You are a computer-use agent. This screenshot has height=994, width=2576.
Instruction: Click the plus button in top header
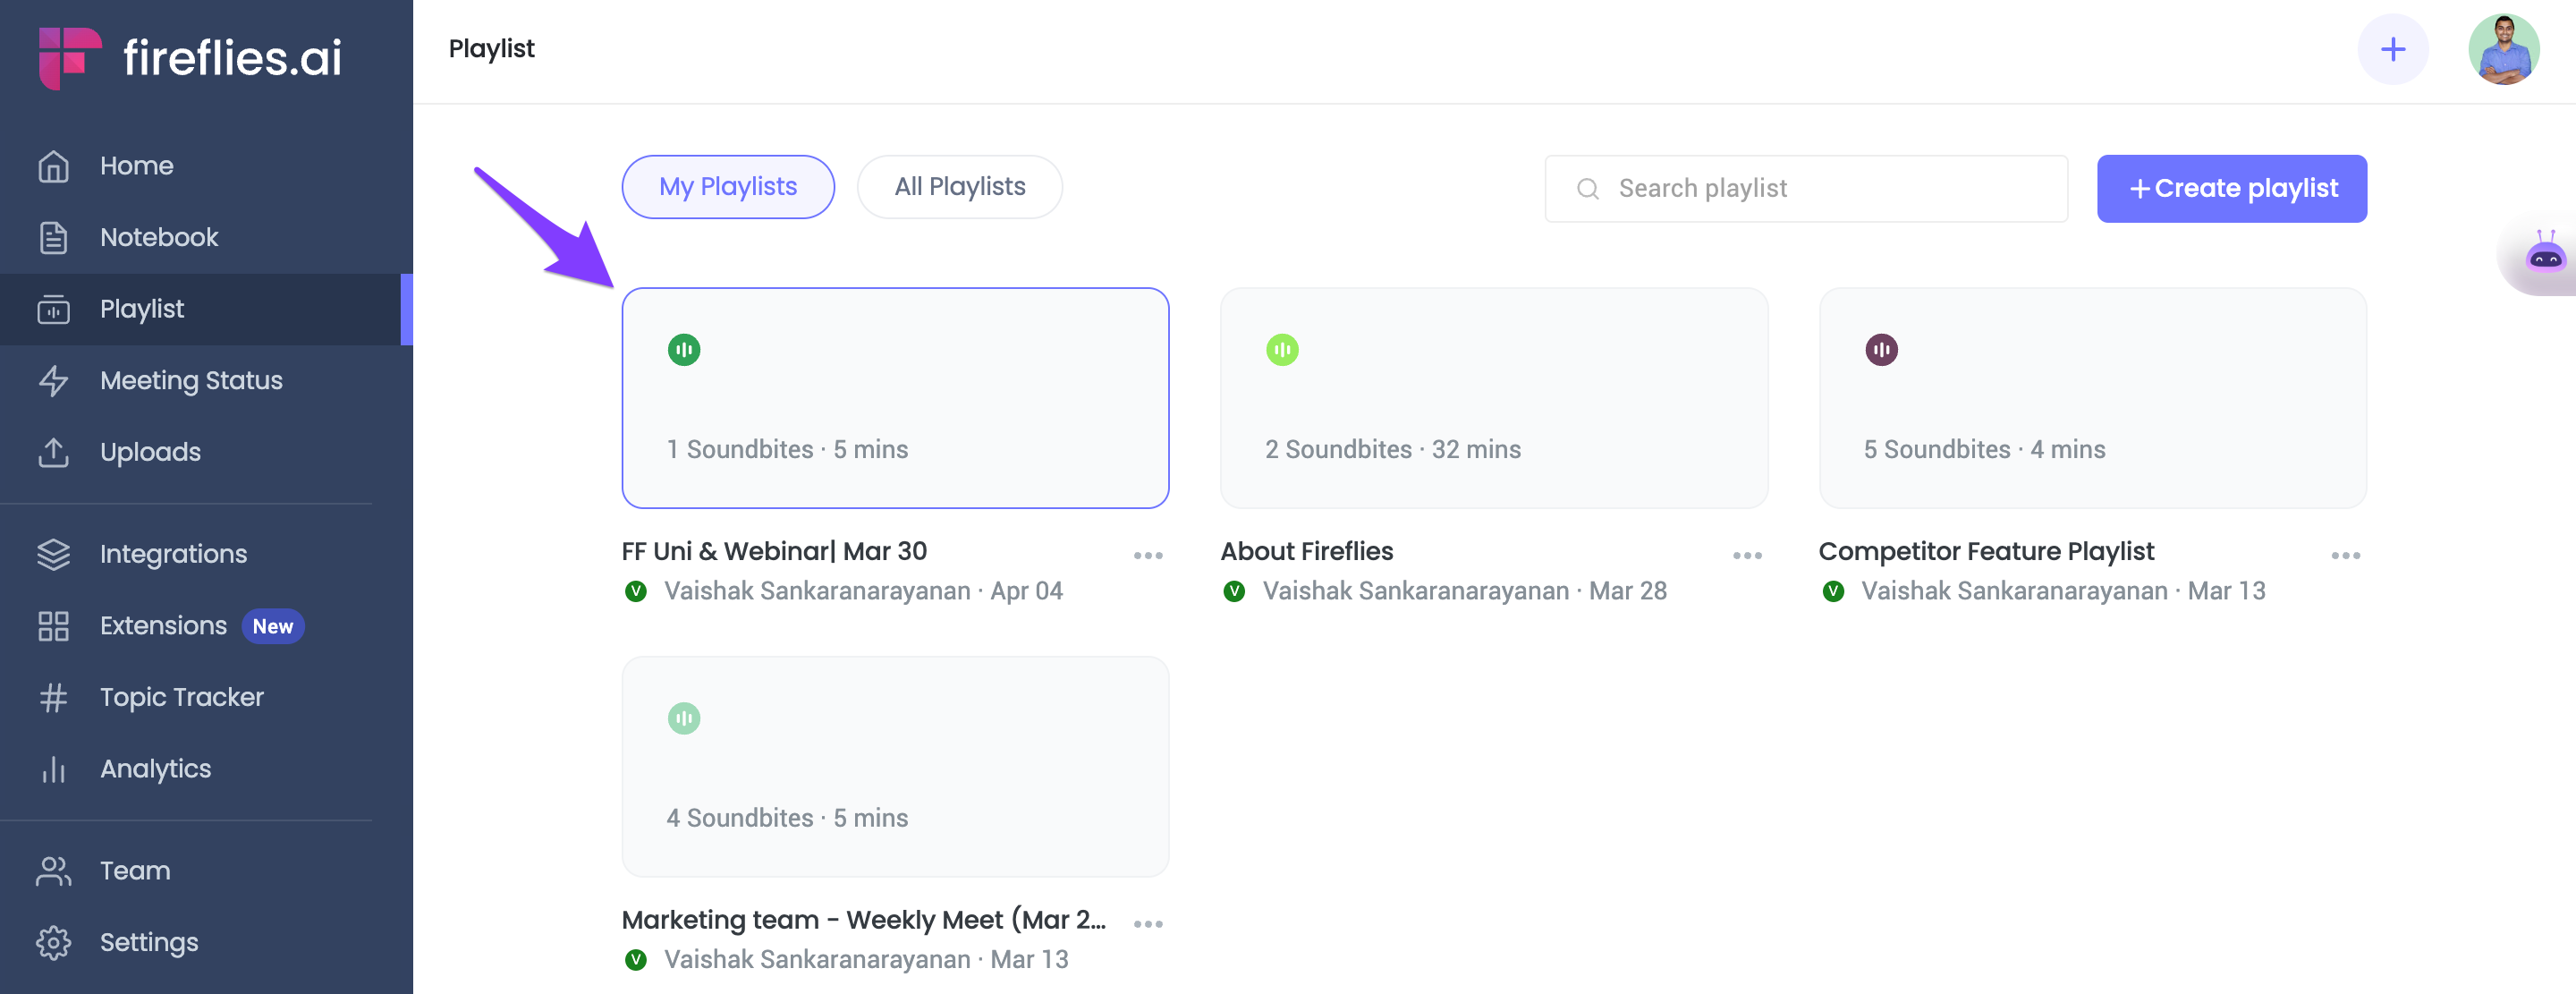point(2392,49)
